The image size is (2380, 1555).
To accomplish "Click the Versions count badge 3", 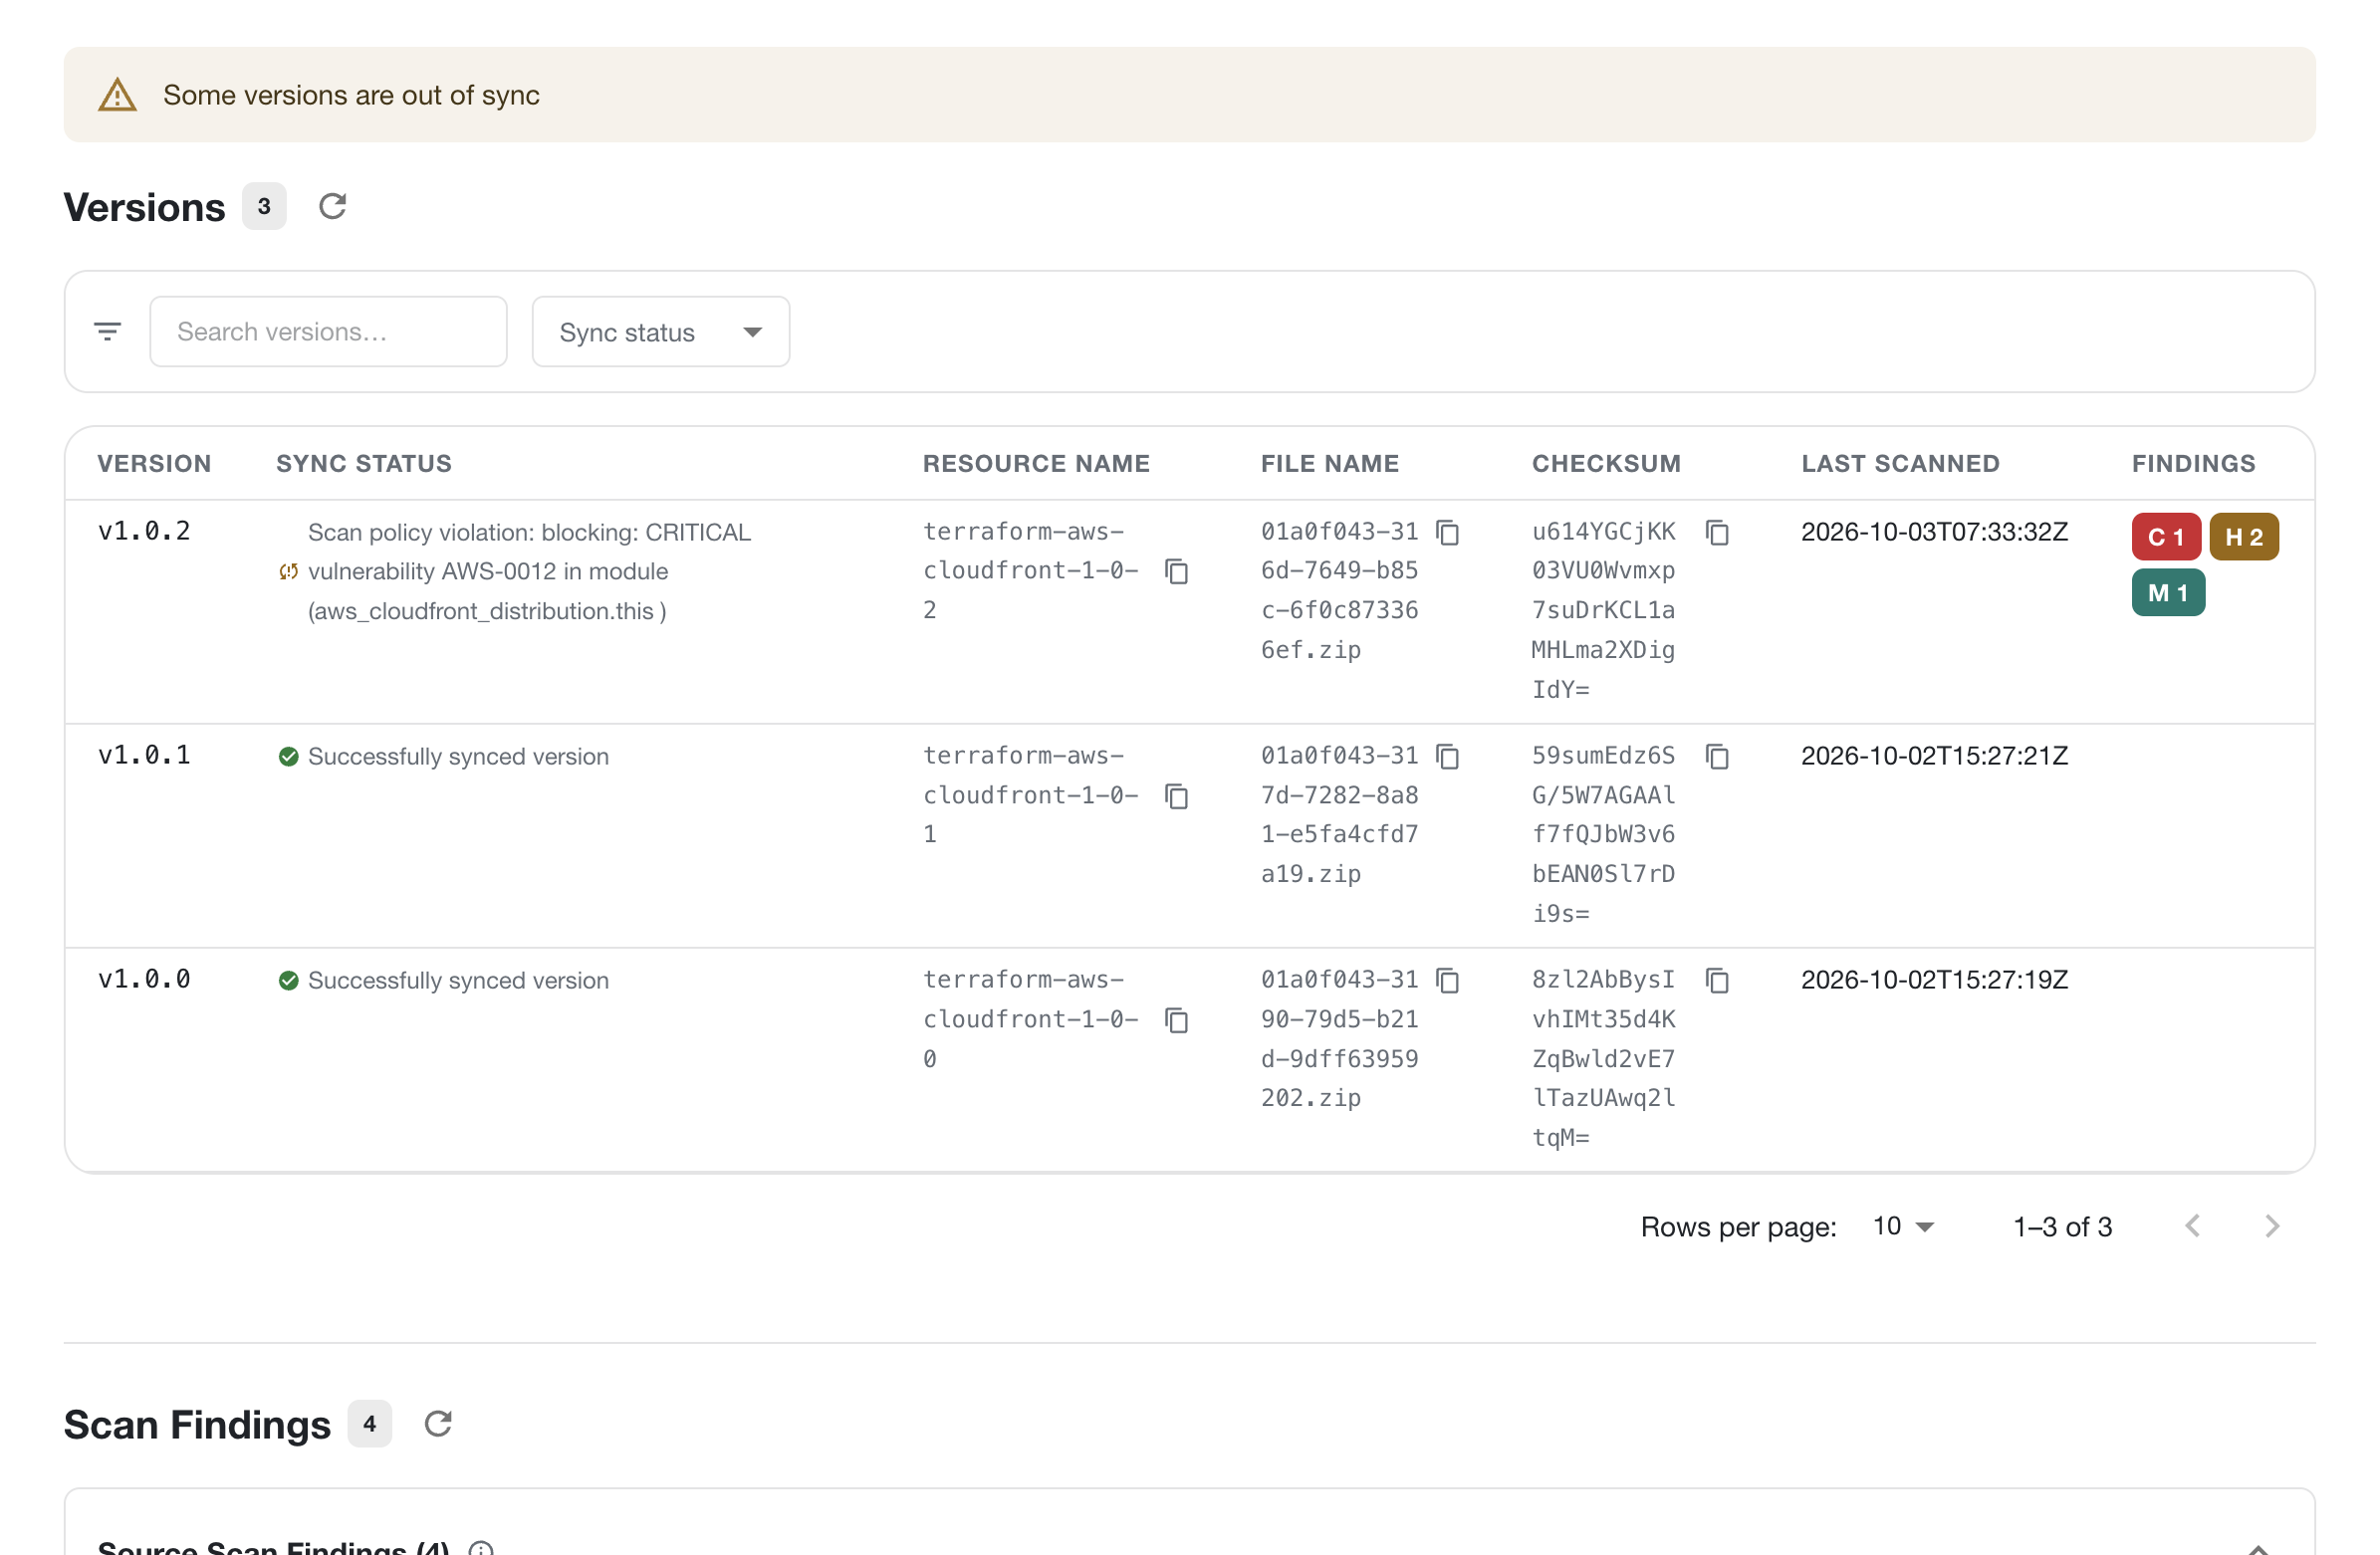I will coord(264,206).
